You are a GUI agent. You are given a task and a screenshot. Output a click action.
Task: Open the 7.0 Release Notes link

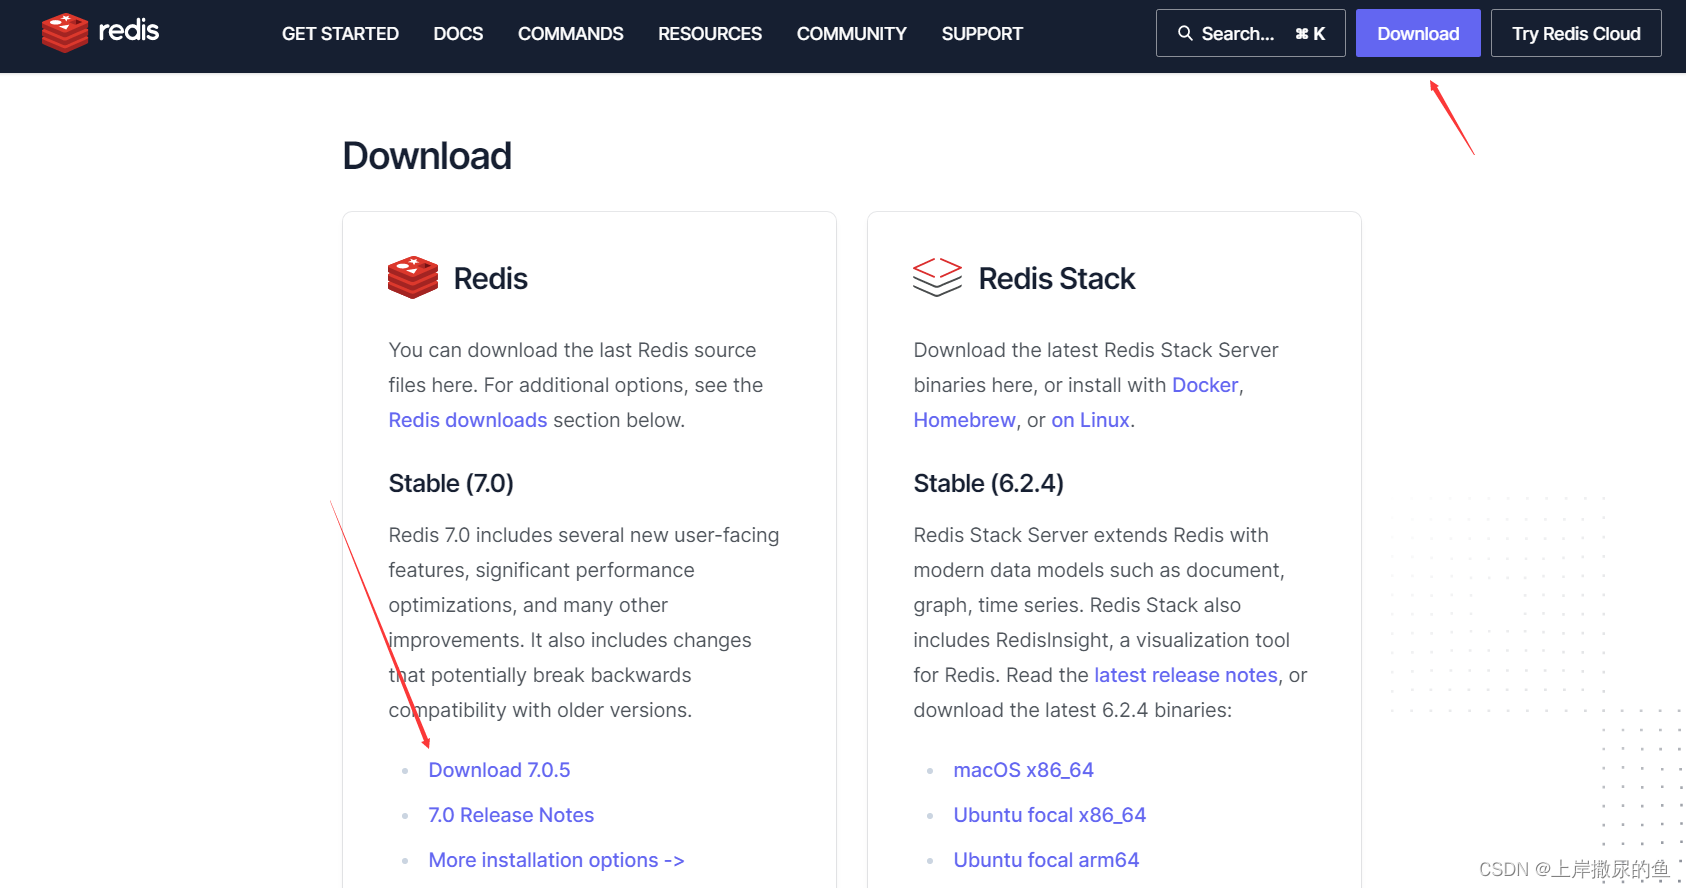pos(511,815)
